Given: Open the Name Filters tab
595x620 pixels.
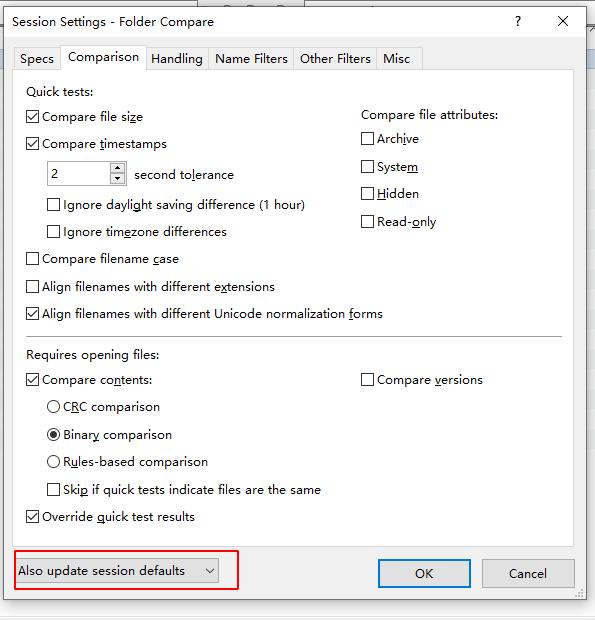Looking at the screenshot, I should coord(251,59).
